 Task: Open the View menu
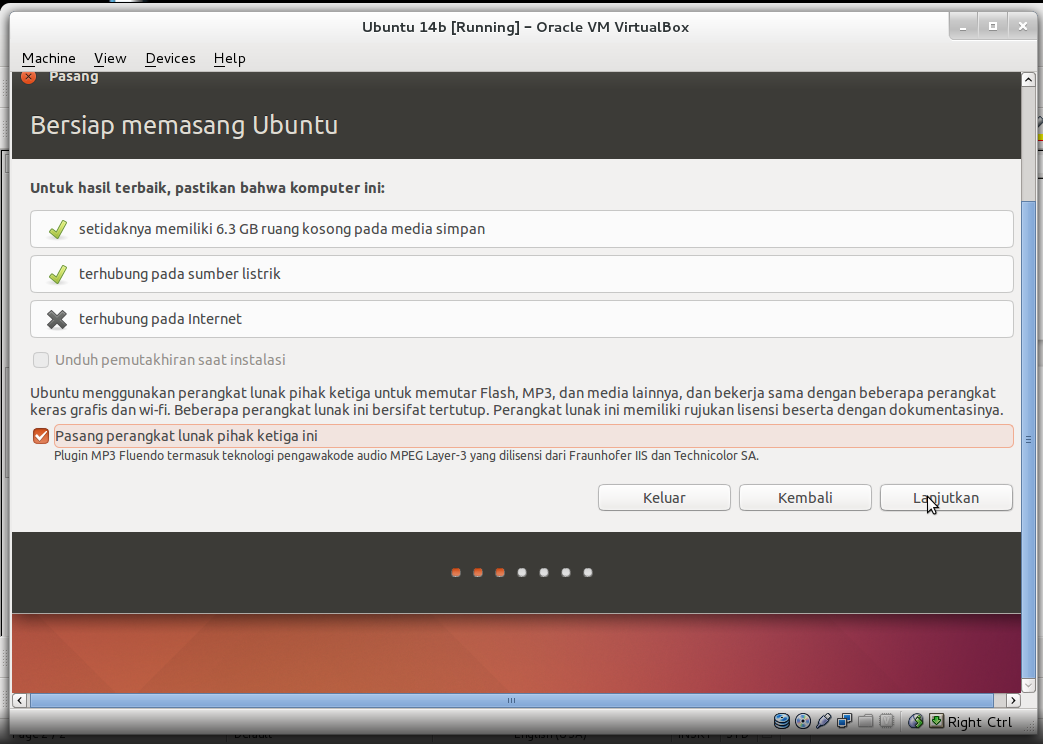pyautogui.click(x=110, y=58)
